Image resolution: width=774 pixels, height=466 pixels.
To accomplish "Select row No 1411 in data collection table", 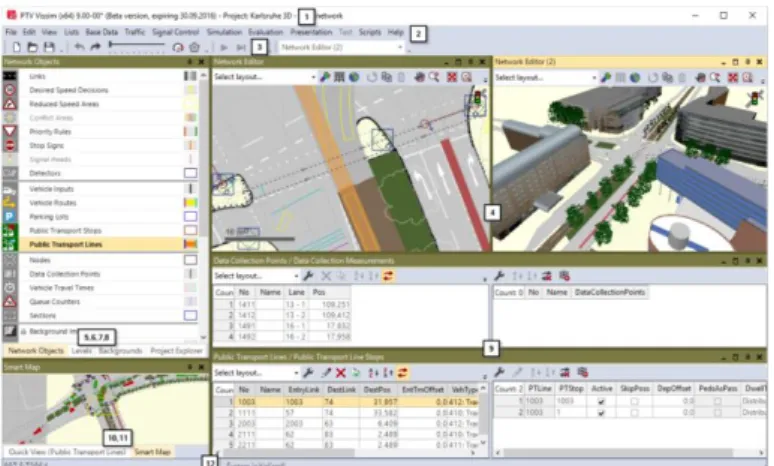I will [x=283, y=305].
